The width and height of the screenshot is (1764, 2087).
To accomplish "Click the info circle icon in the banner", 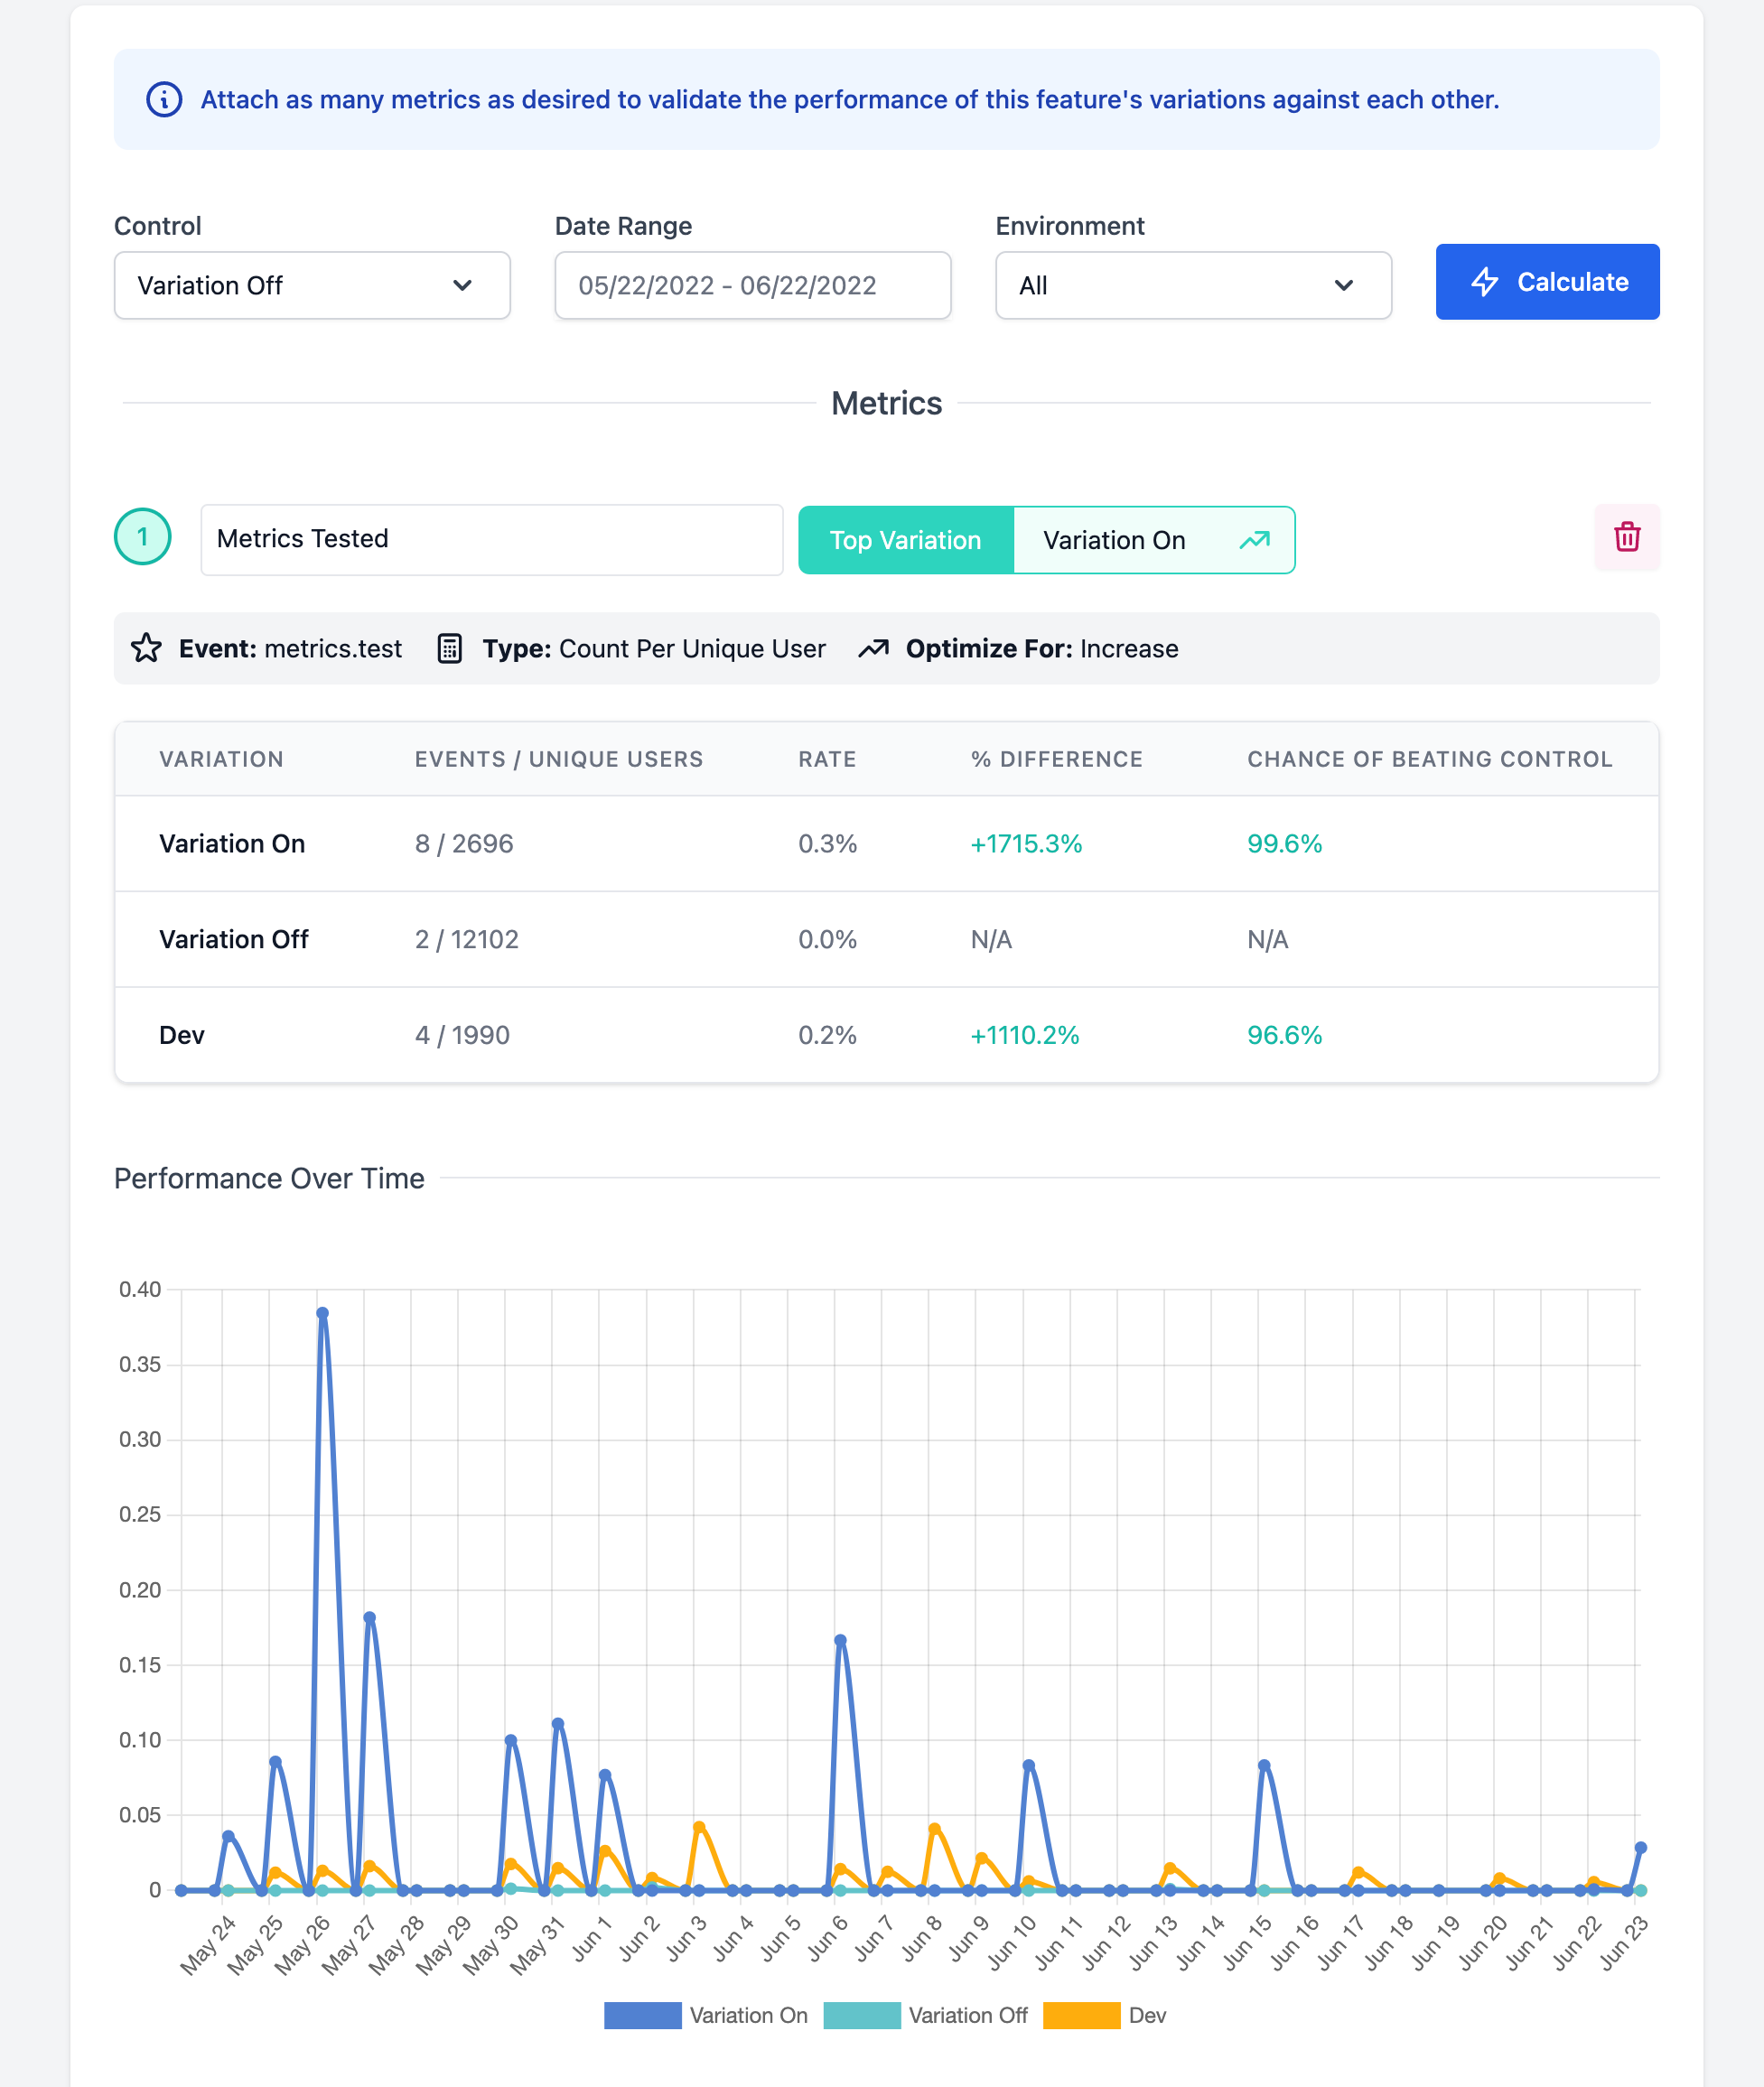I will tap(164, 100).
